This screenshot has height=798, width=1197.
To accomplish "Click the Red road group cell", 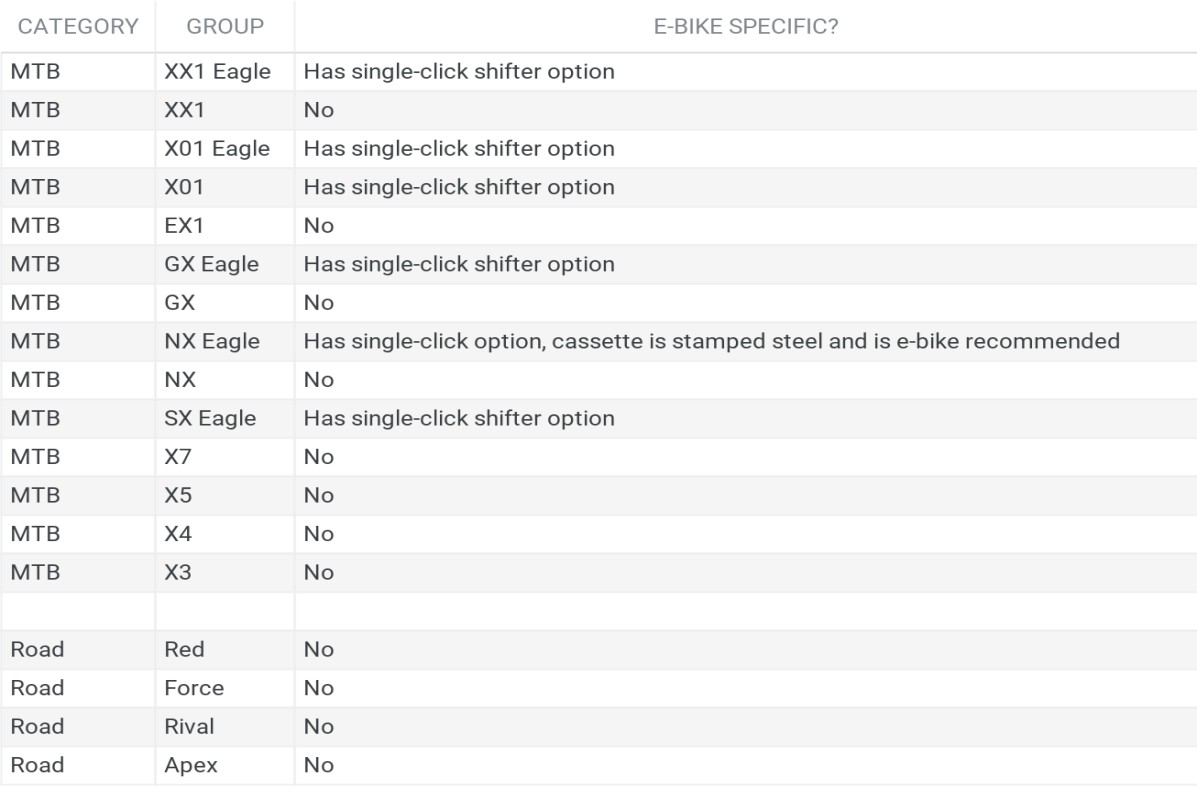I will click(x=225, y=650).
